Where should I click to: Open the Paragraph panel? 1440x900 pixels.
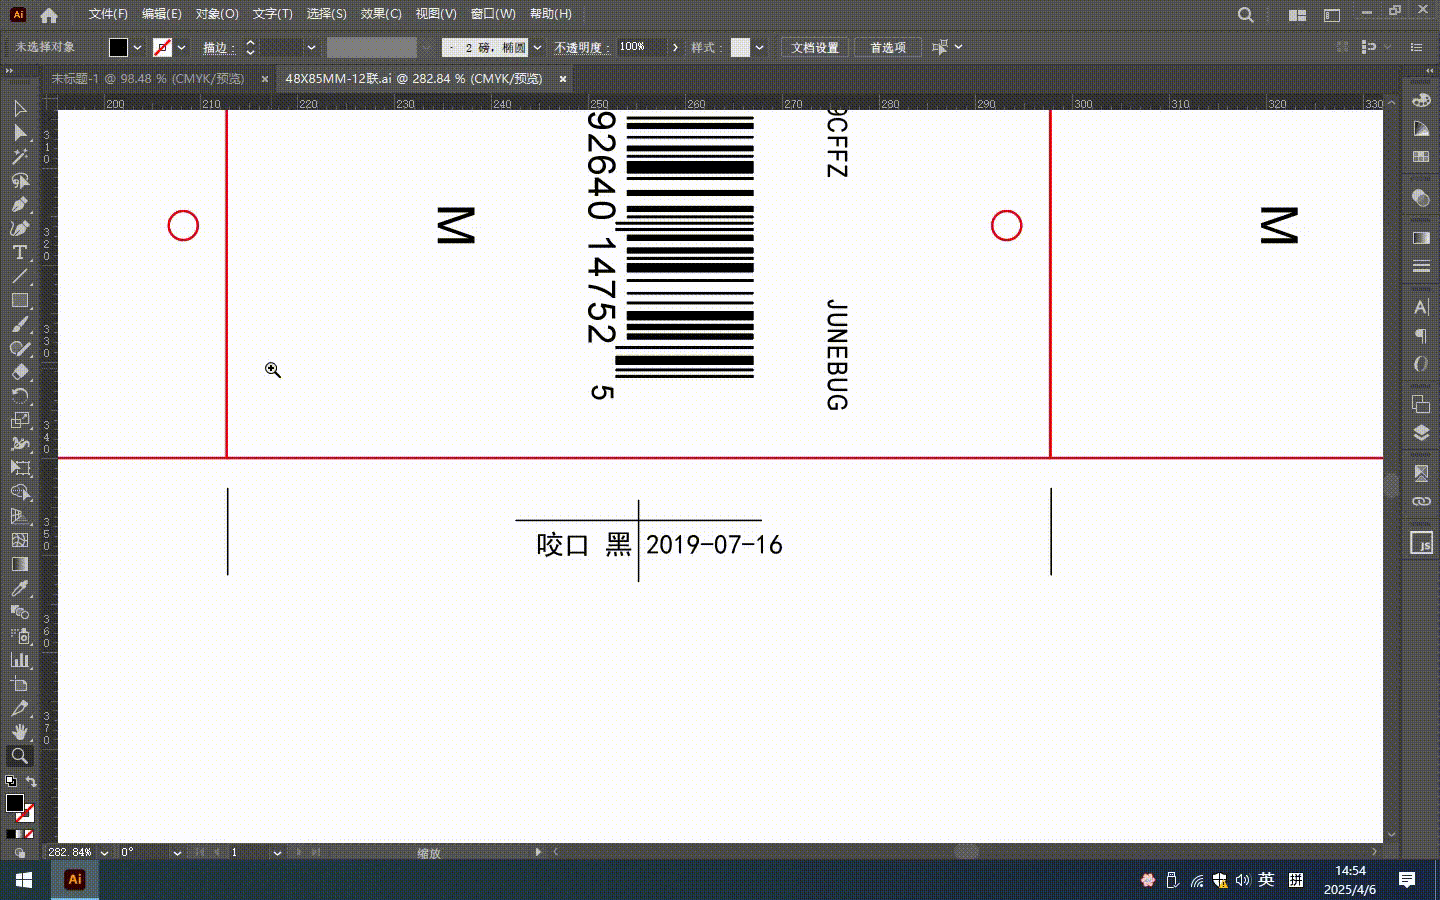[1421, 335]
